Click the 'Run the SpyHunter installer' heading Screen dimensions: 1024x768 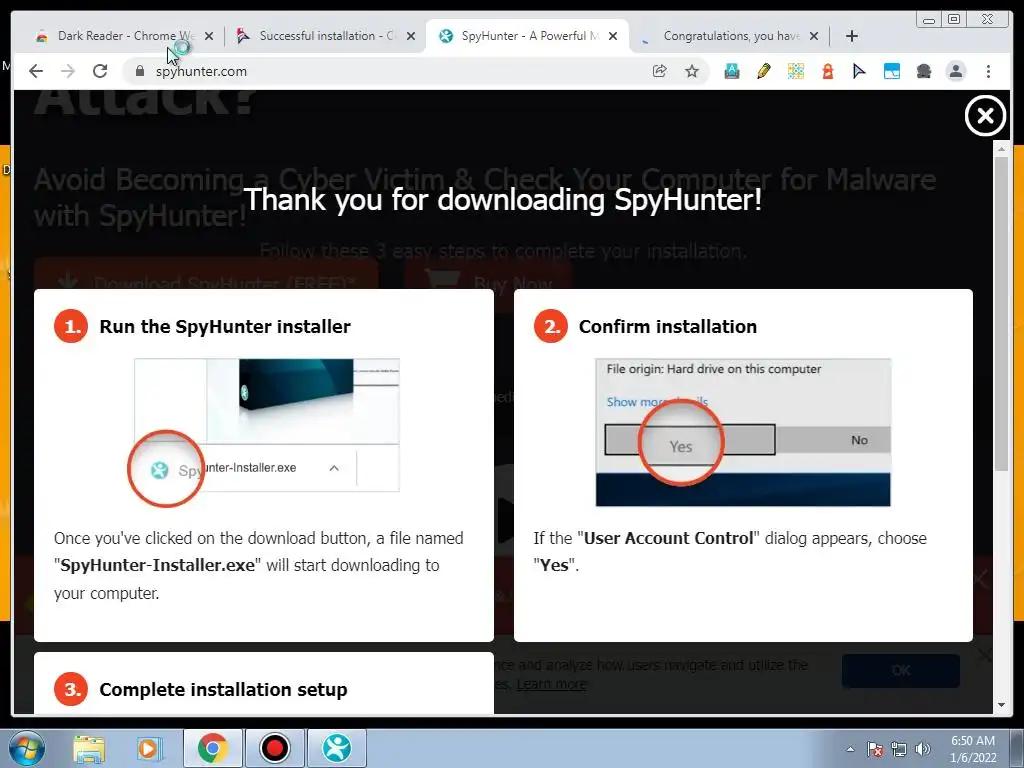coord(225,327)
